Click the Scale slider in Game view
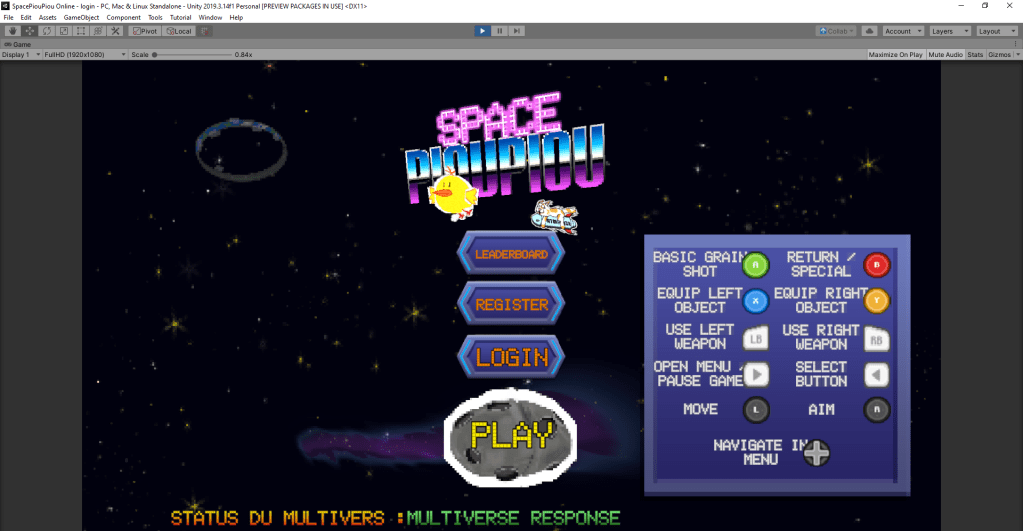 [x=190, y=54]
